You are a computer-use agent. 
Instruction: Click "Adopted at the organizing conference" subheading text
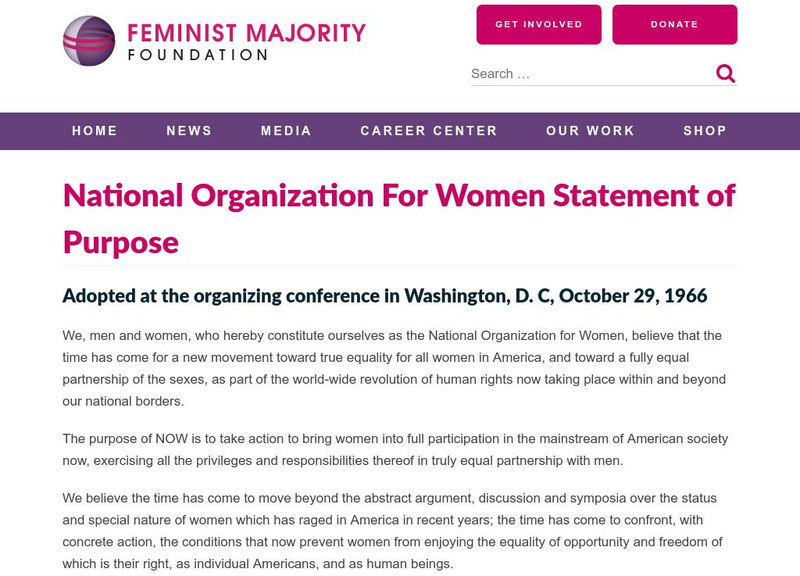[x=230, y=296]
